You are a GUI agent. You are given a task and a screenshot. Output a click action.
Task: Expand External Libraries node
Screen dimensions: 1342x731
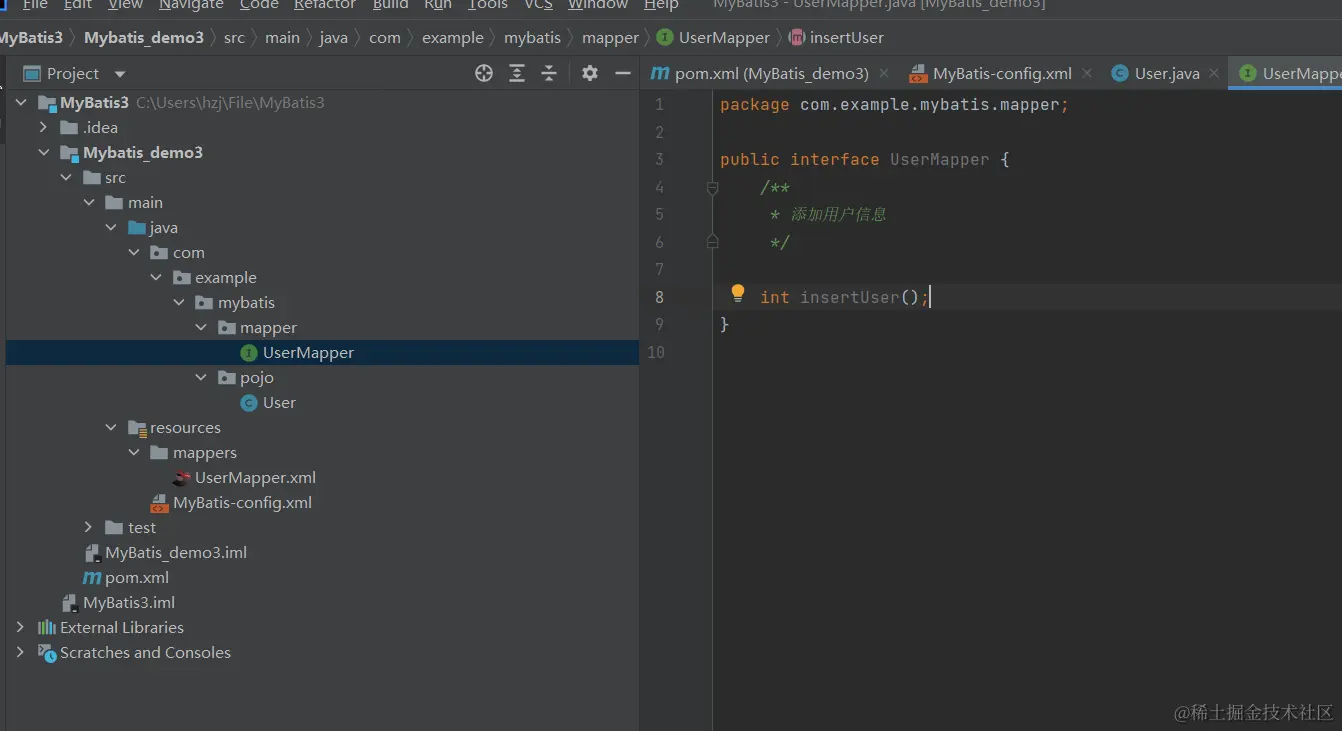[20, 627]
